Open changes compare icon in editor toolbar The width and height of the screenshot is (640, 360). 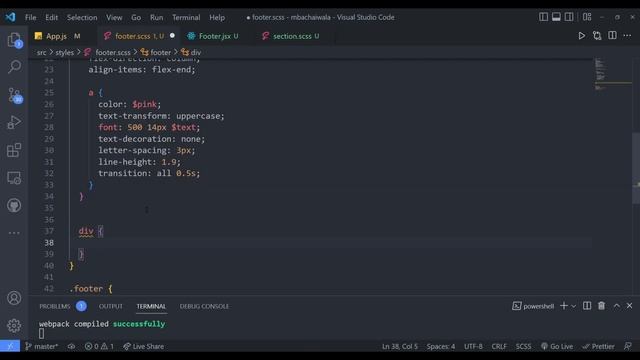[597, 36]
